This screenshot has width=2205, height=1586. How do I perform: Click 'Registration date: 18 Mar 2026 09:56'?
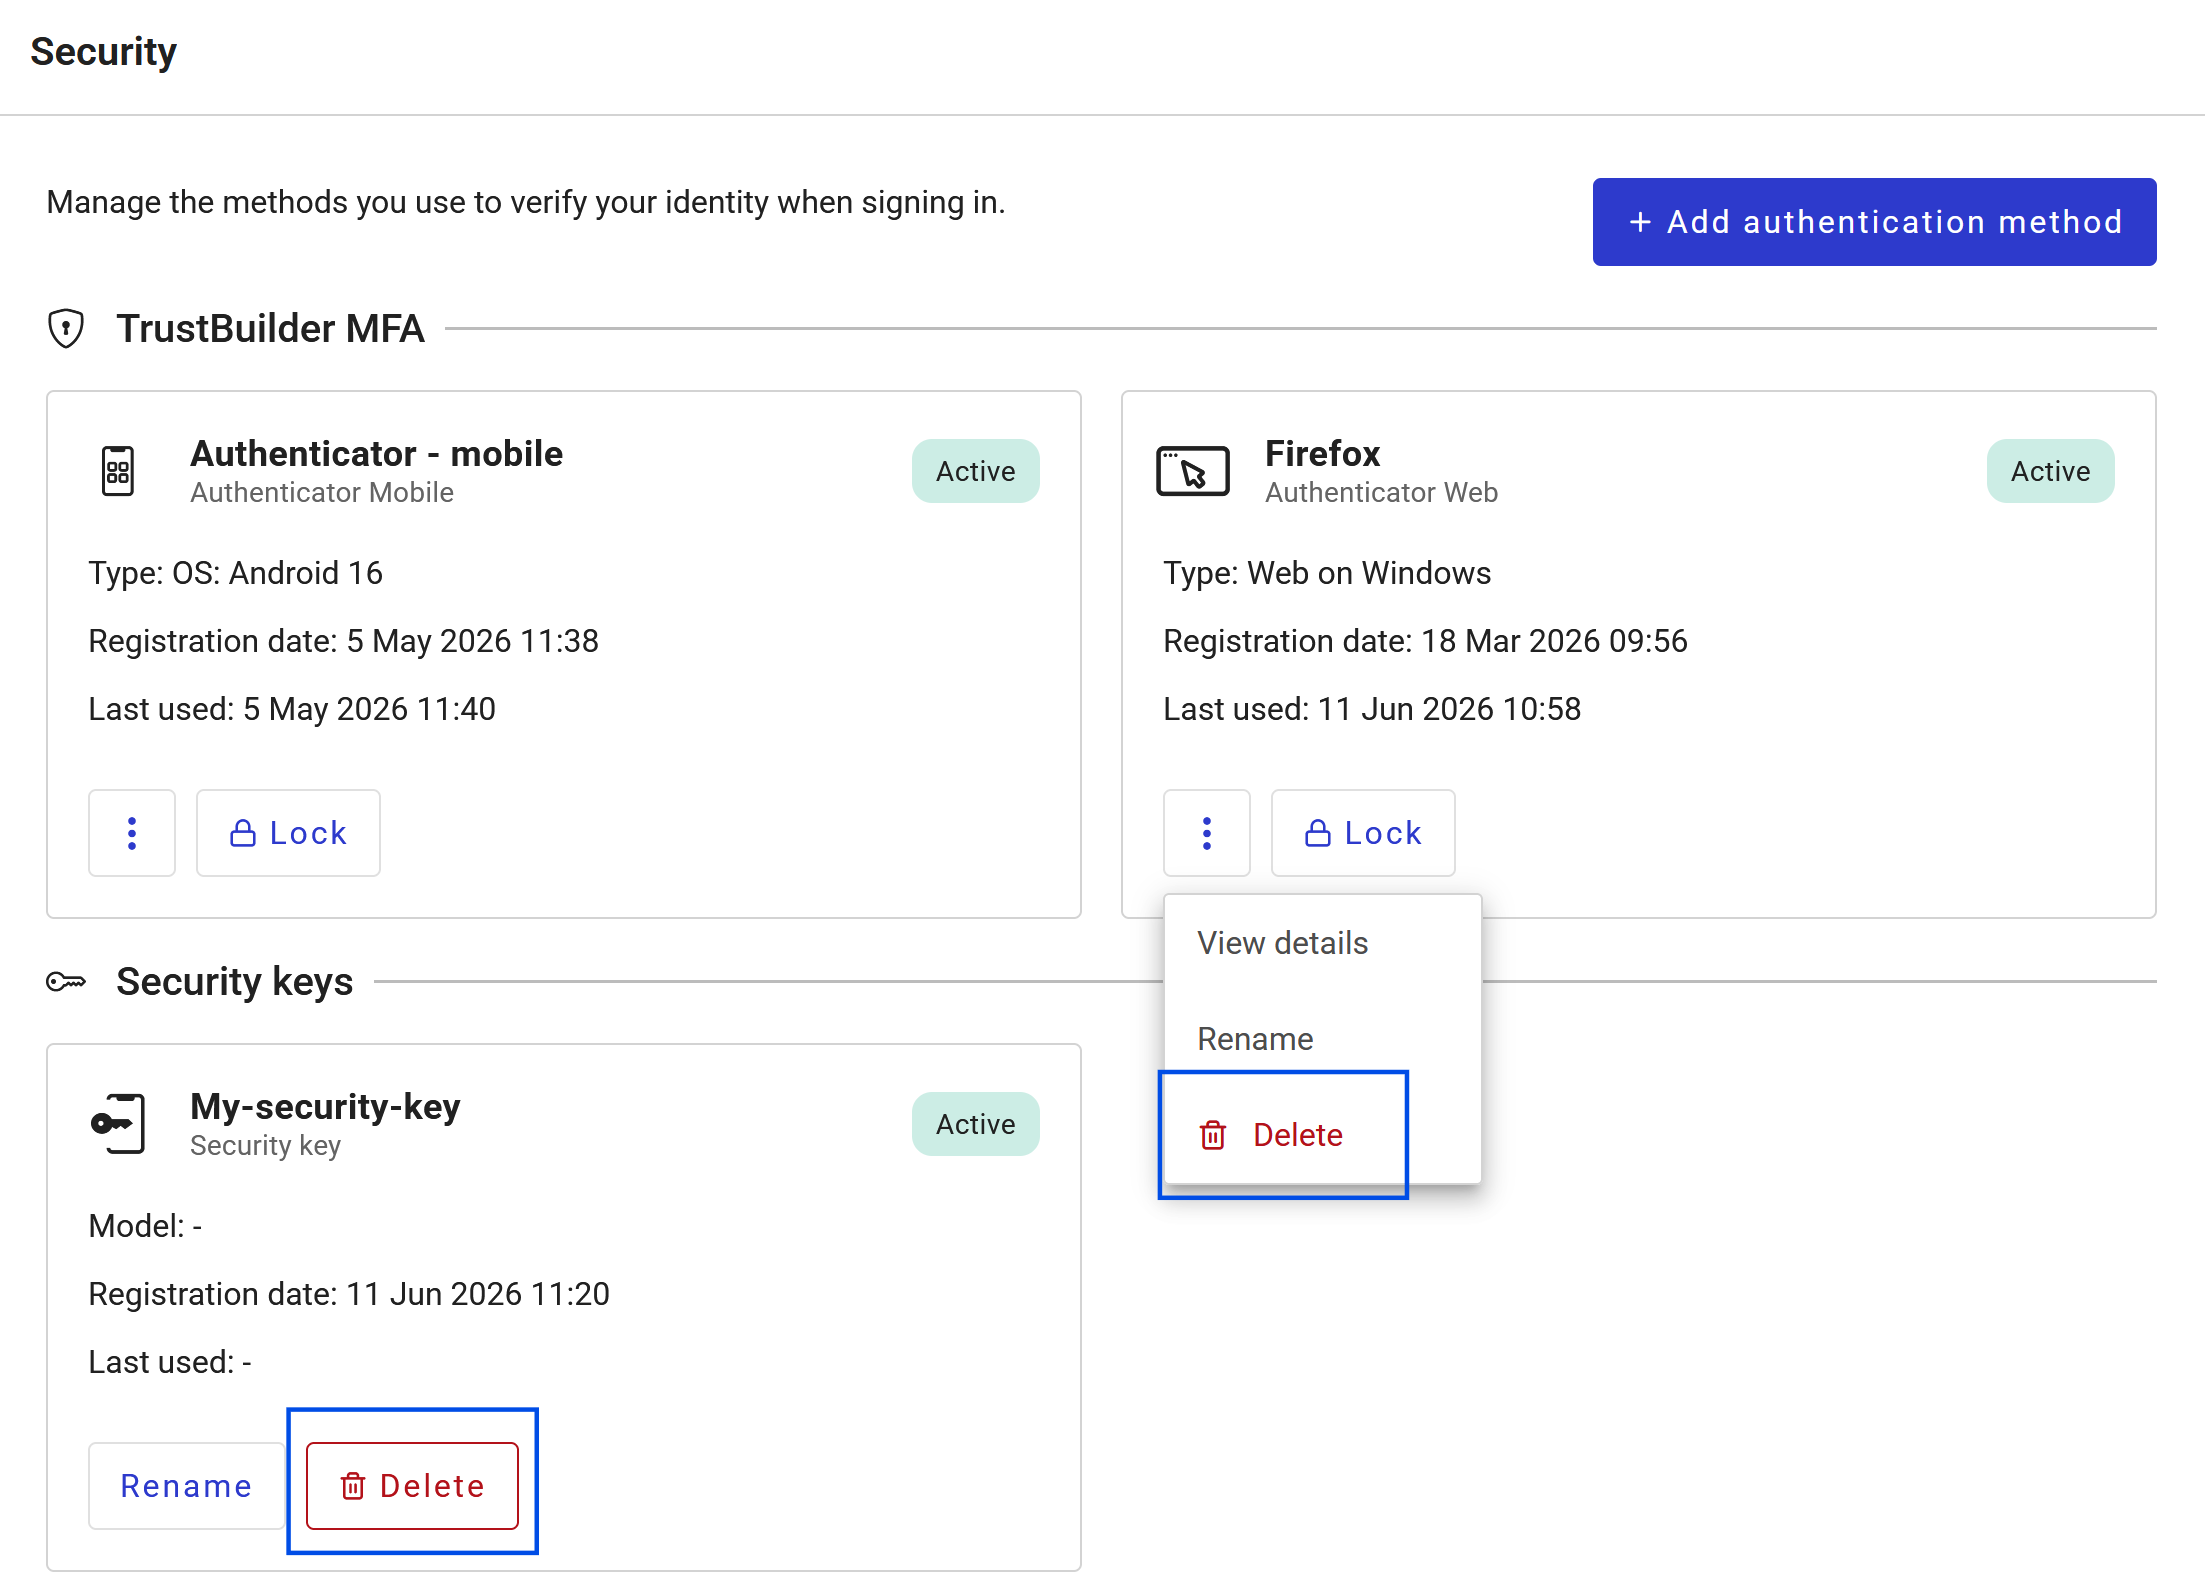coord(1426,641)
